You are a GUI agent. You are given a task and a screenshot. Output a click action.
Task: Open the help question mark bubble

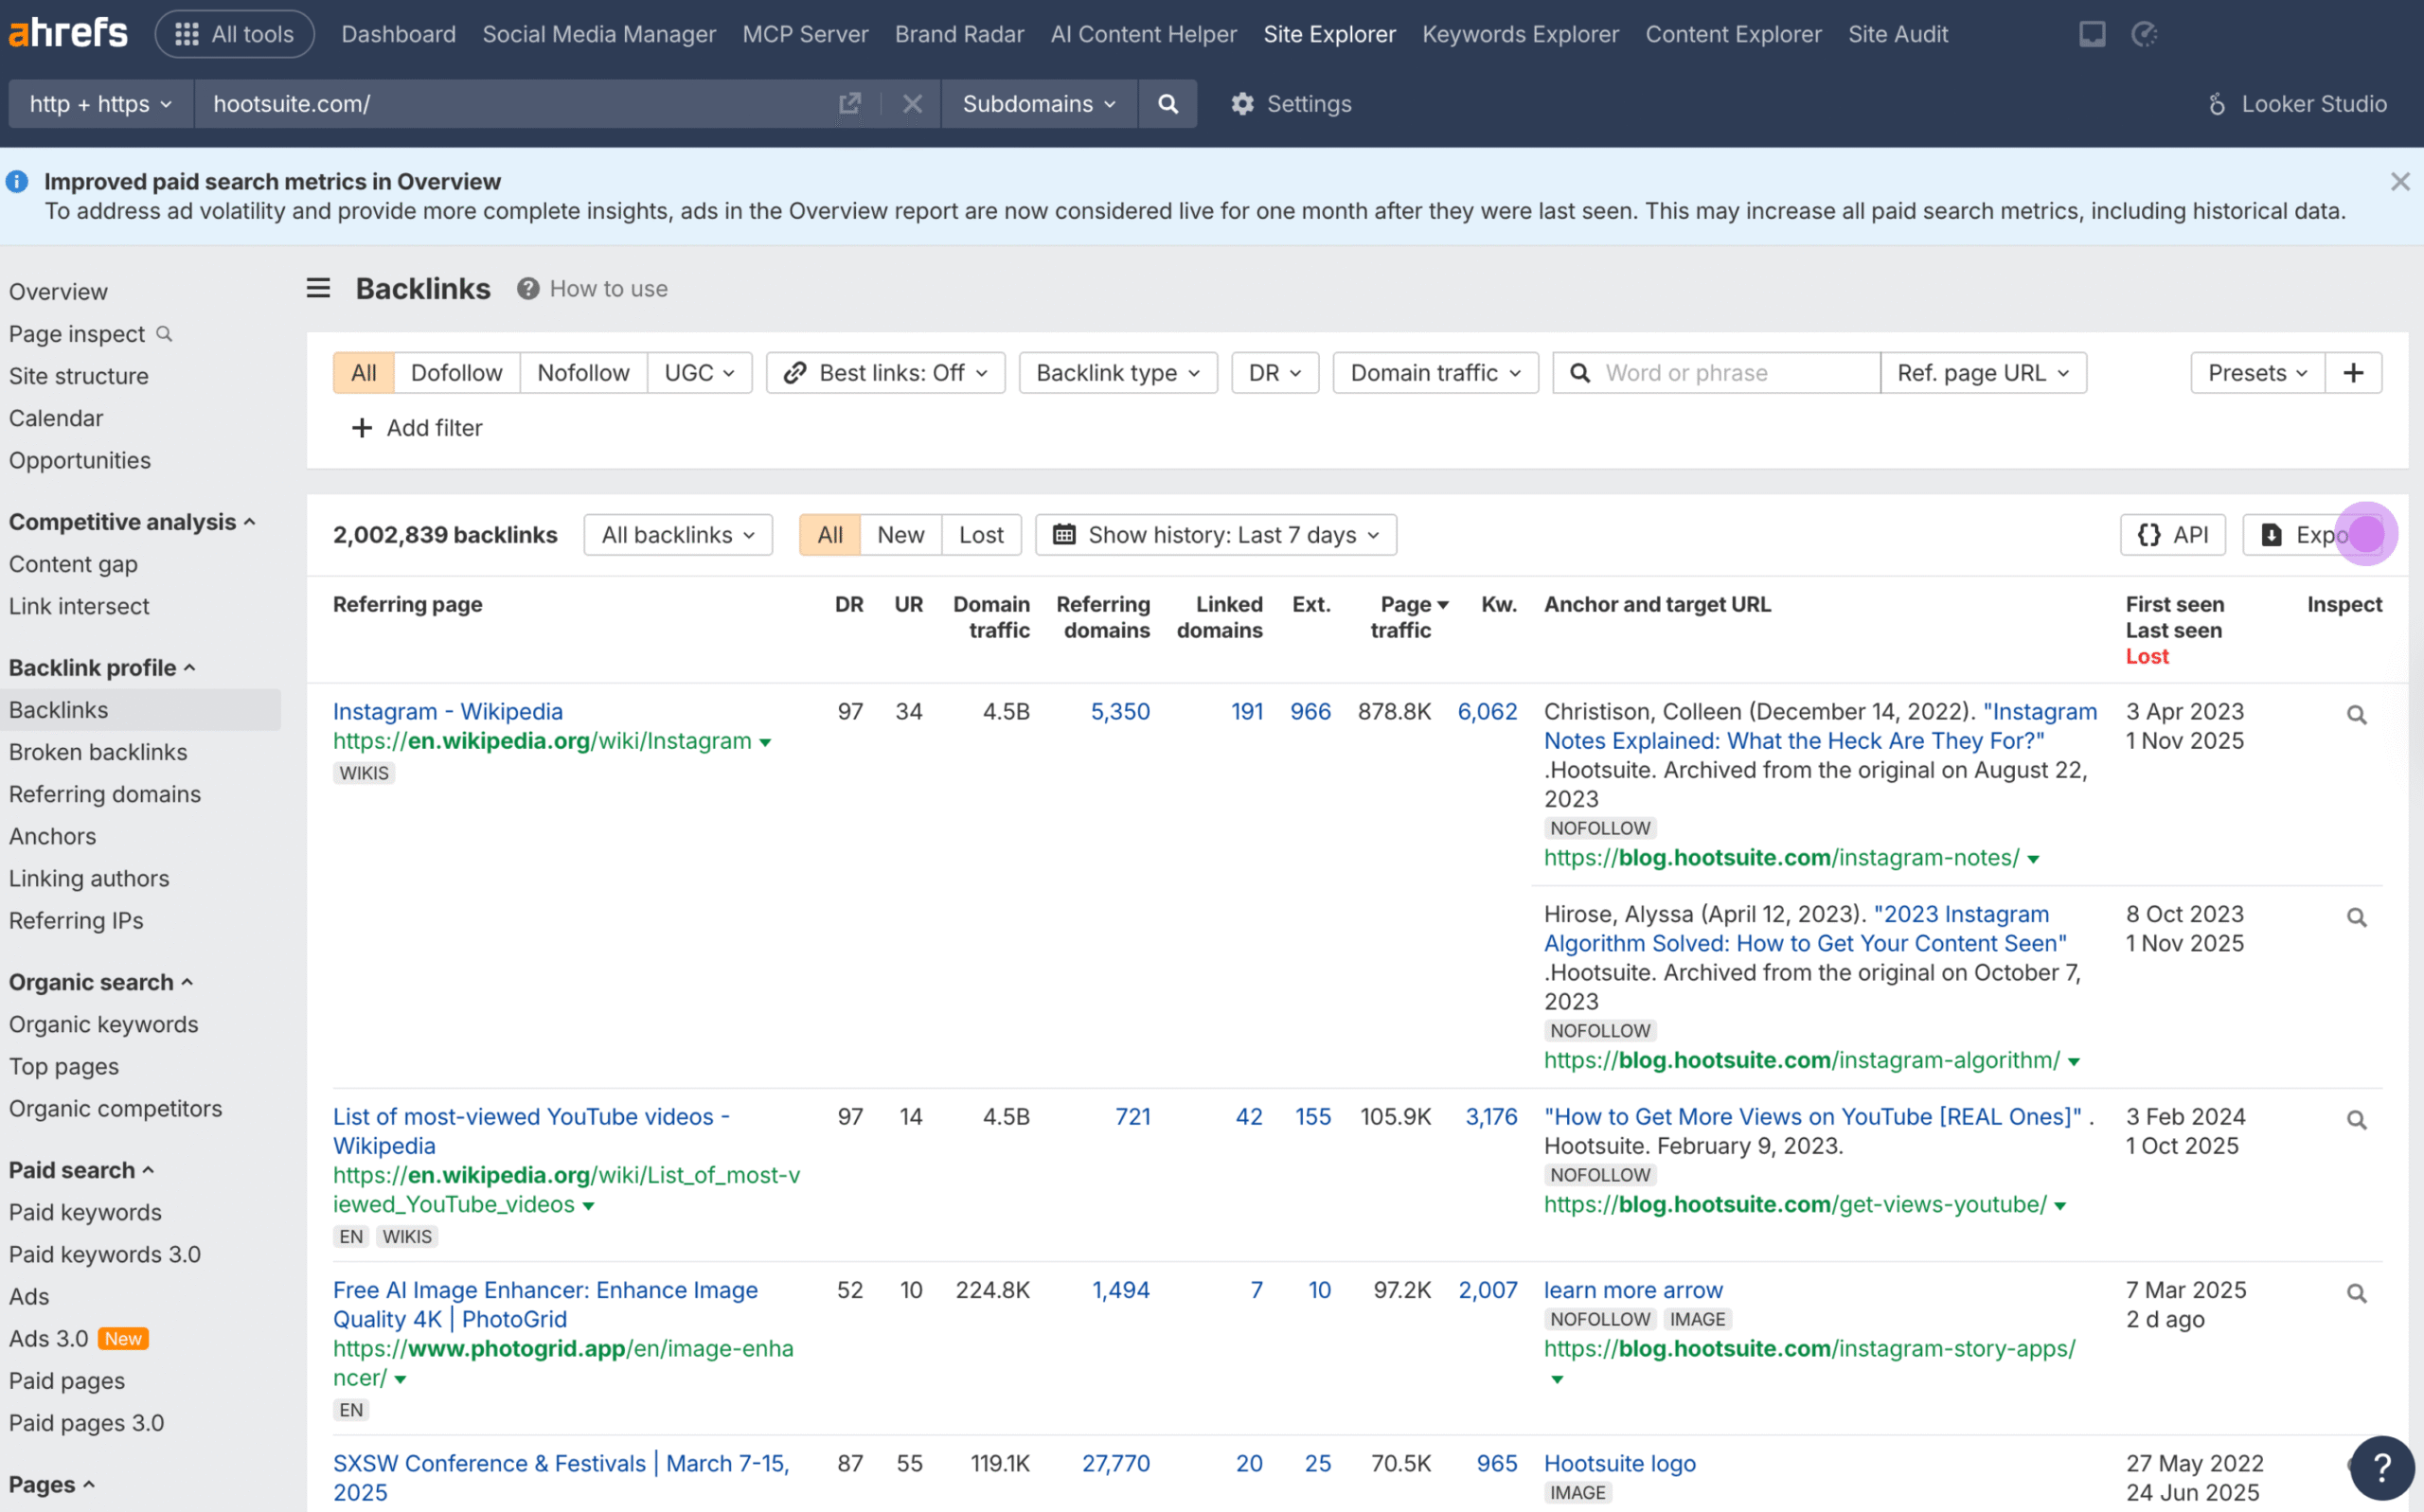coord(2382,1467)
